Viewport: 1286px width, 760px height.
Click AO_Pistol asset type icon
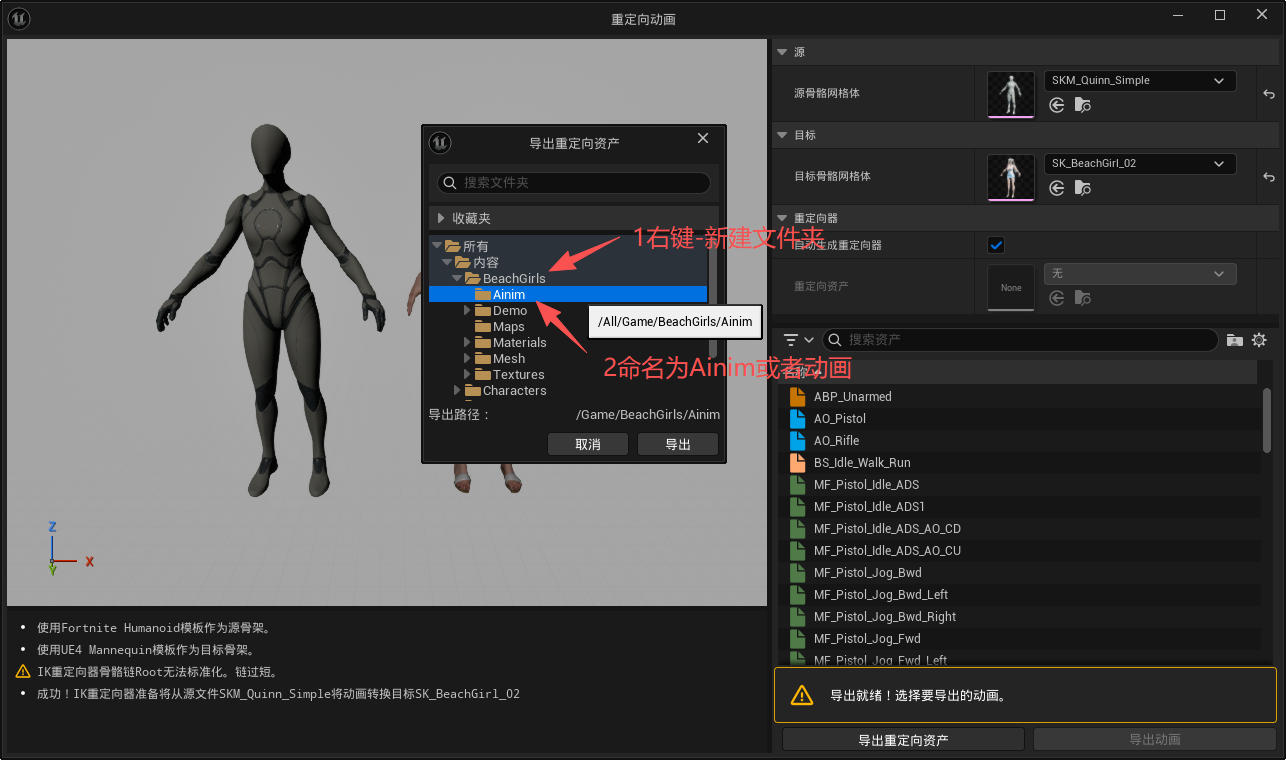tap(797, 419)
